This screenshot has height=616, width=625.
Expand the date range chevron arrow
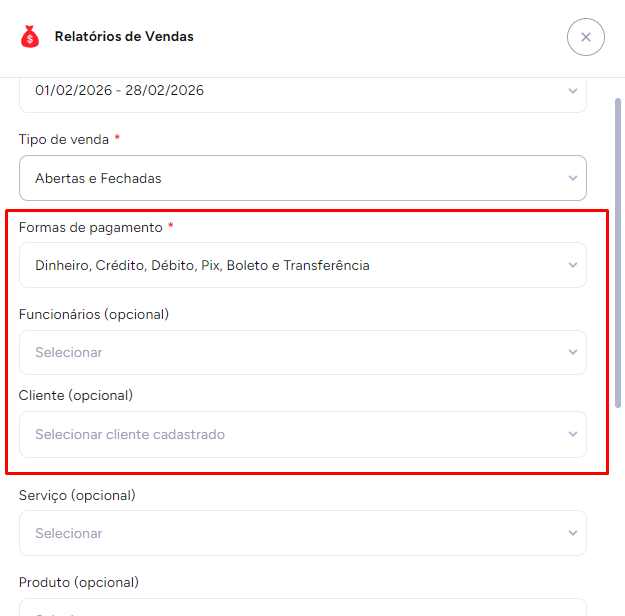tap(573, 91)
